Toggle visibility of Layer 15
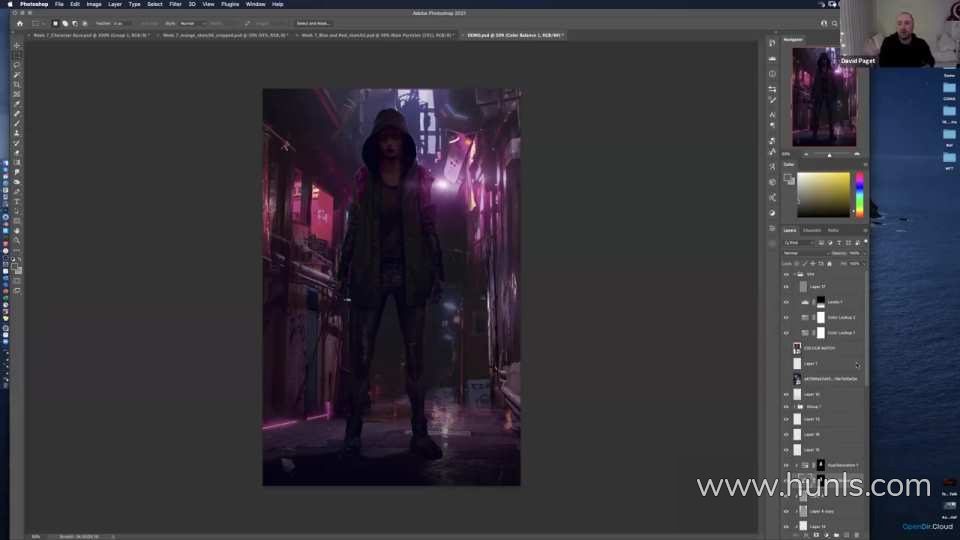This screenshot has height=540, width=960. tap(786, 450)
